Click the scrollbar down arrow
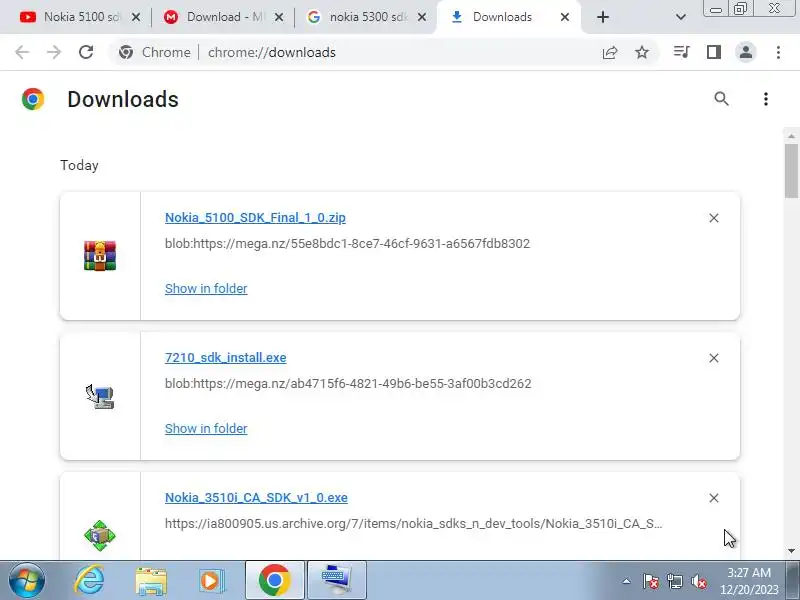This screenshot has height=600, width=800. click(x=791, y=551)
